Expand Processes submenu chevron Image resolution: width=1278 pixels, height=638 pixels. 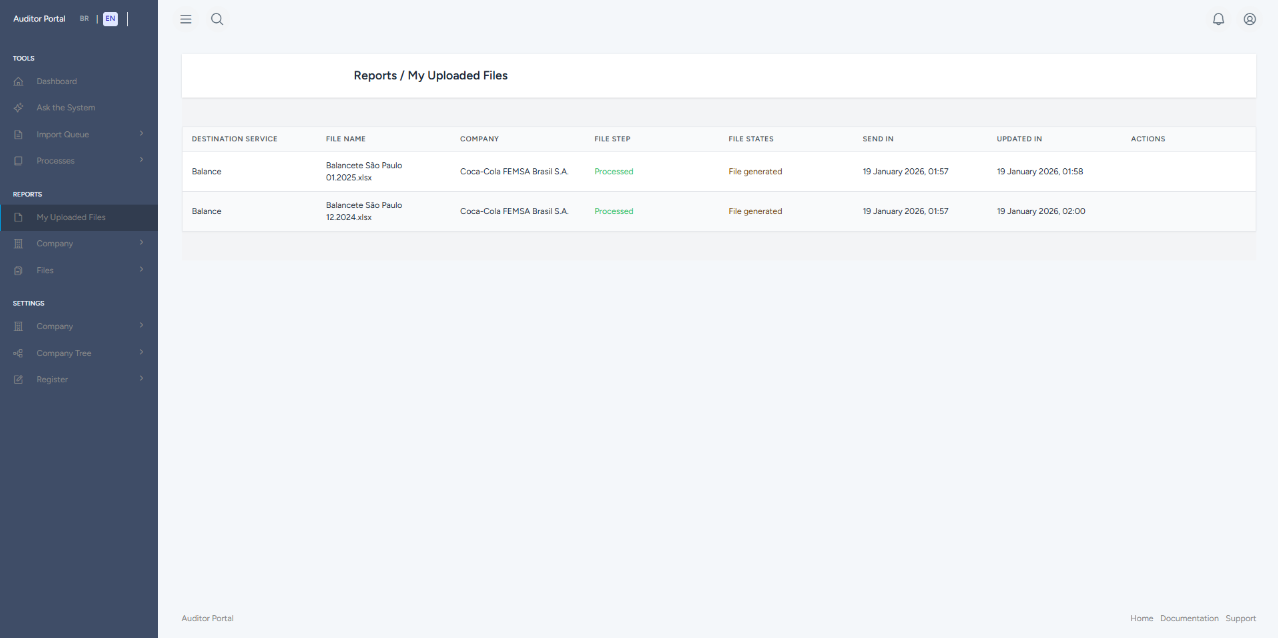[x=142, y=160]
